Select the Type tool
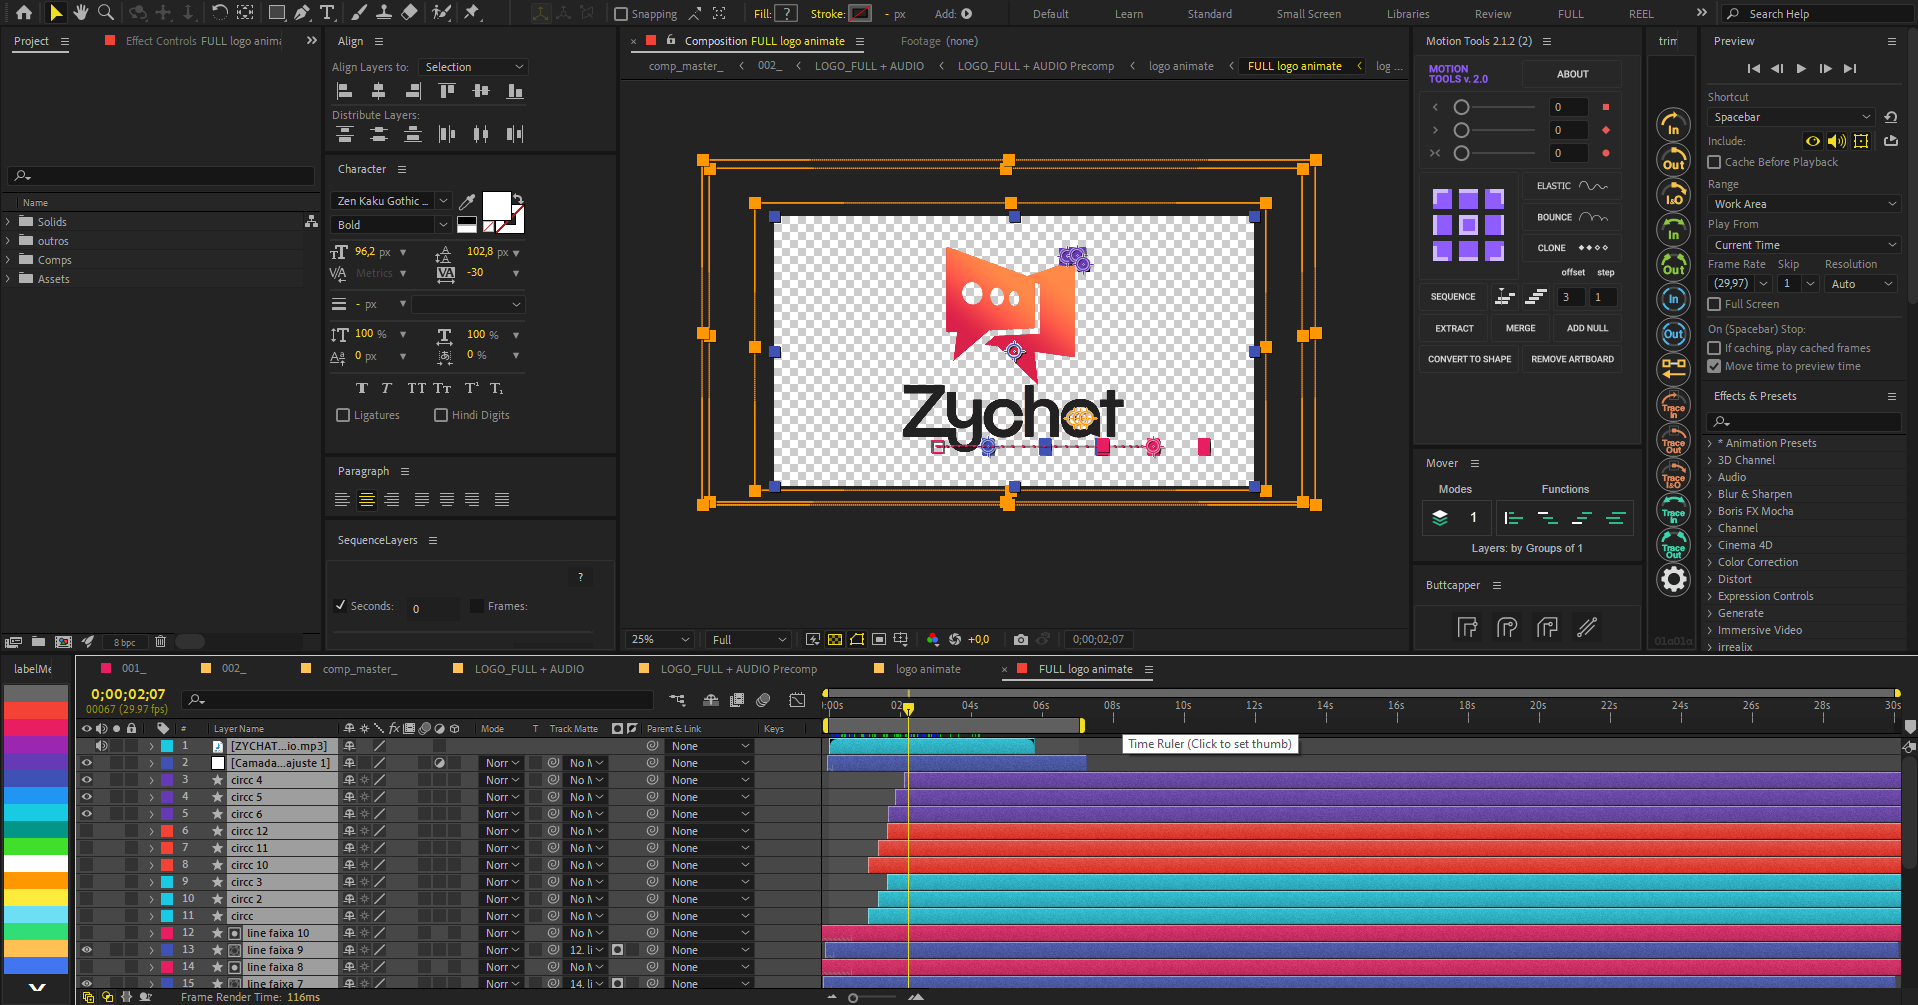 (327, 13)
